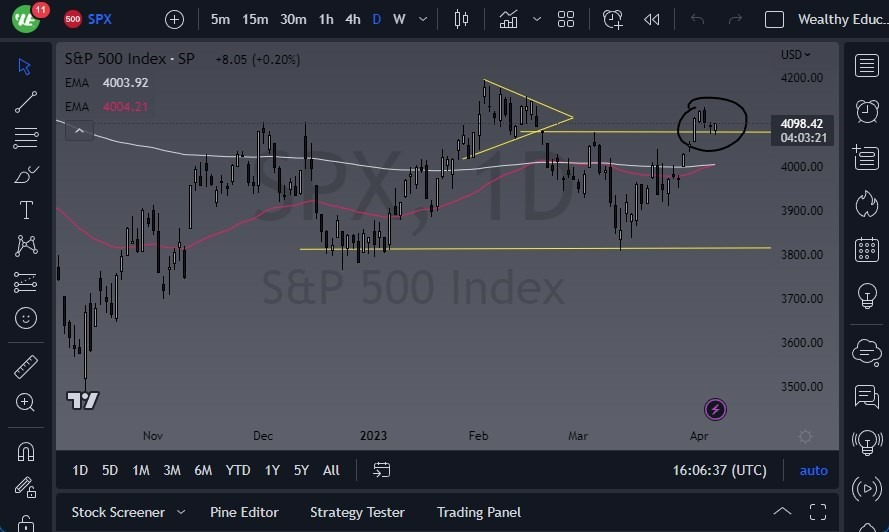Screen dimensions: 889x532
Task: Select the trend line drawing tool
Action: click(26, 102)
